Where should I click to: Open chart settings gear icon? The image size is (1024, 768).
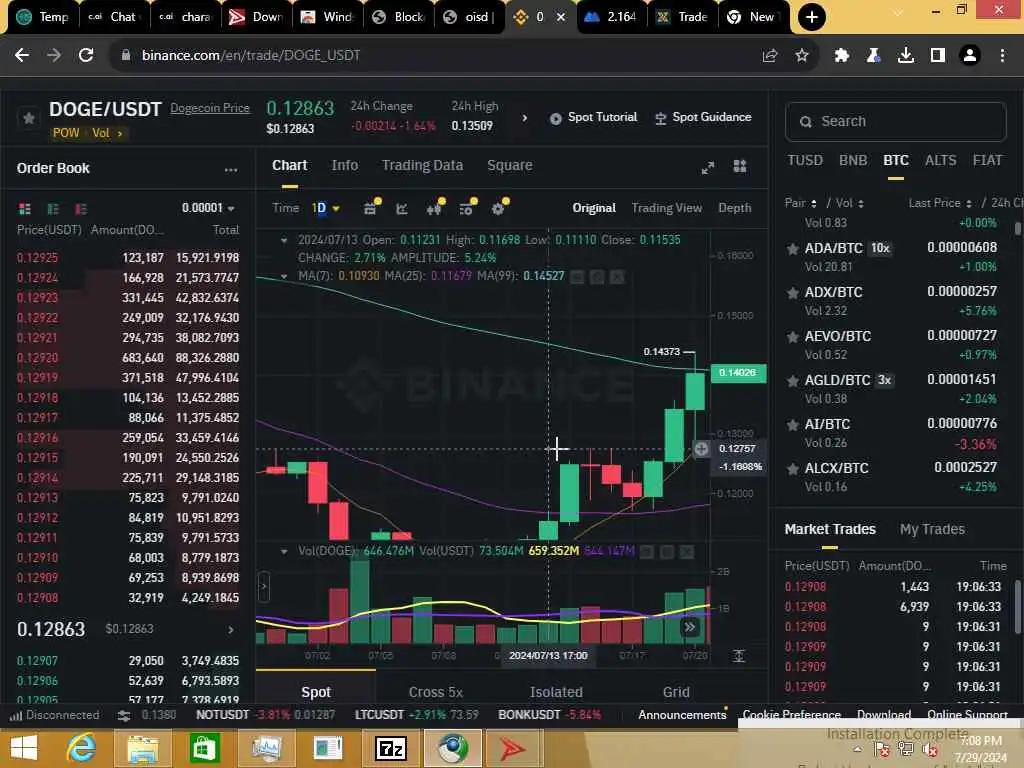click(499, 208)
